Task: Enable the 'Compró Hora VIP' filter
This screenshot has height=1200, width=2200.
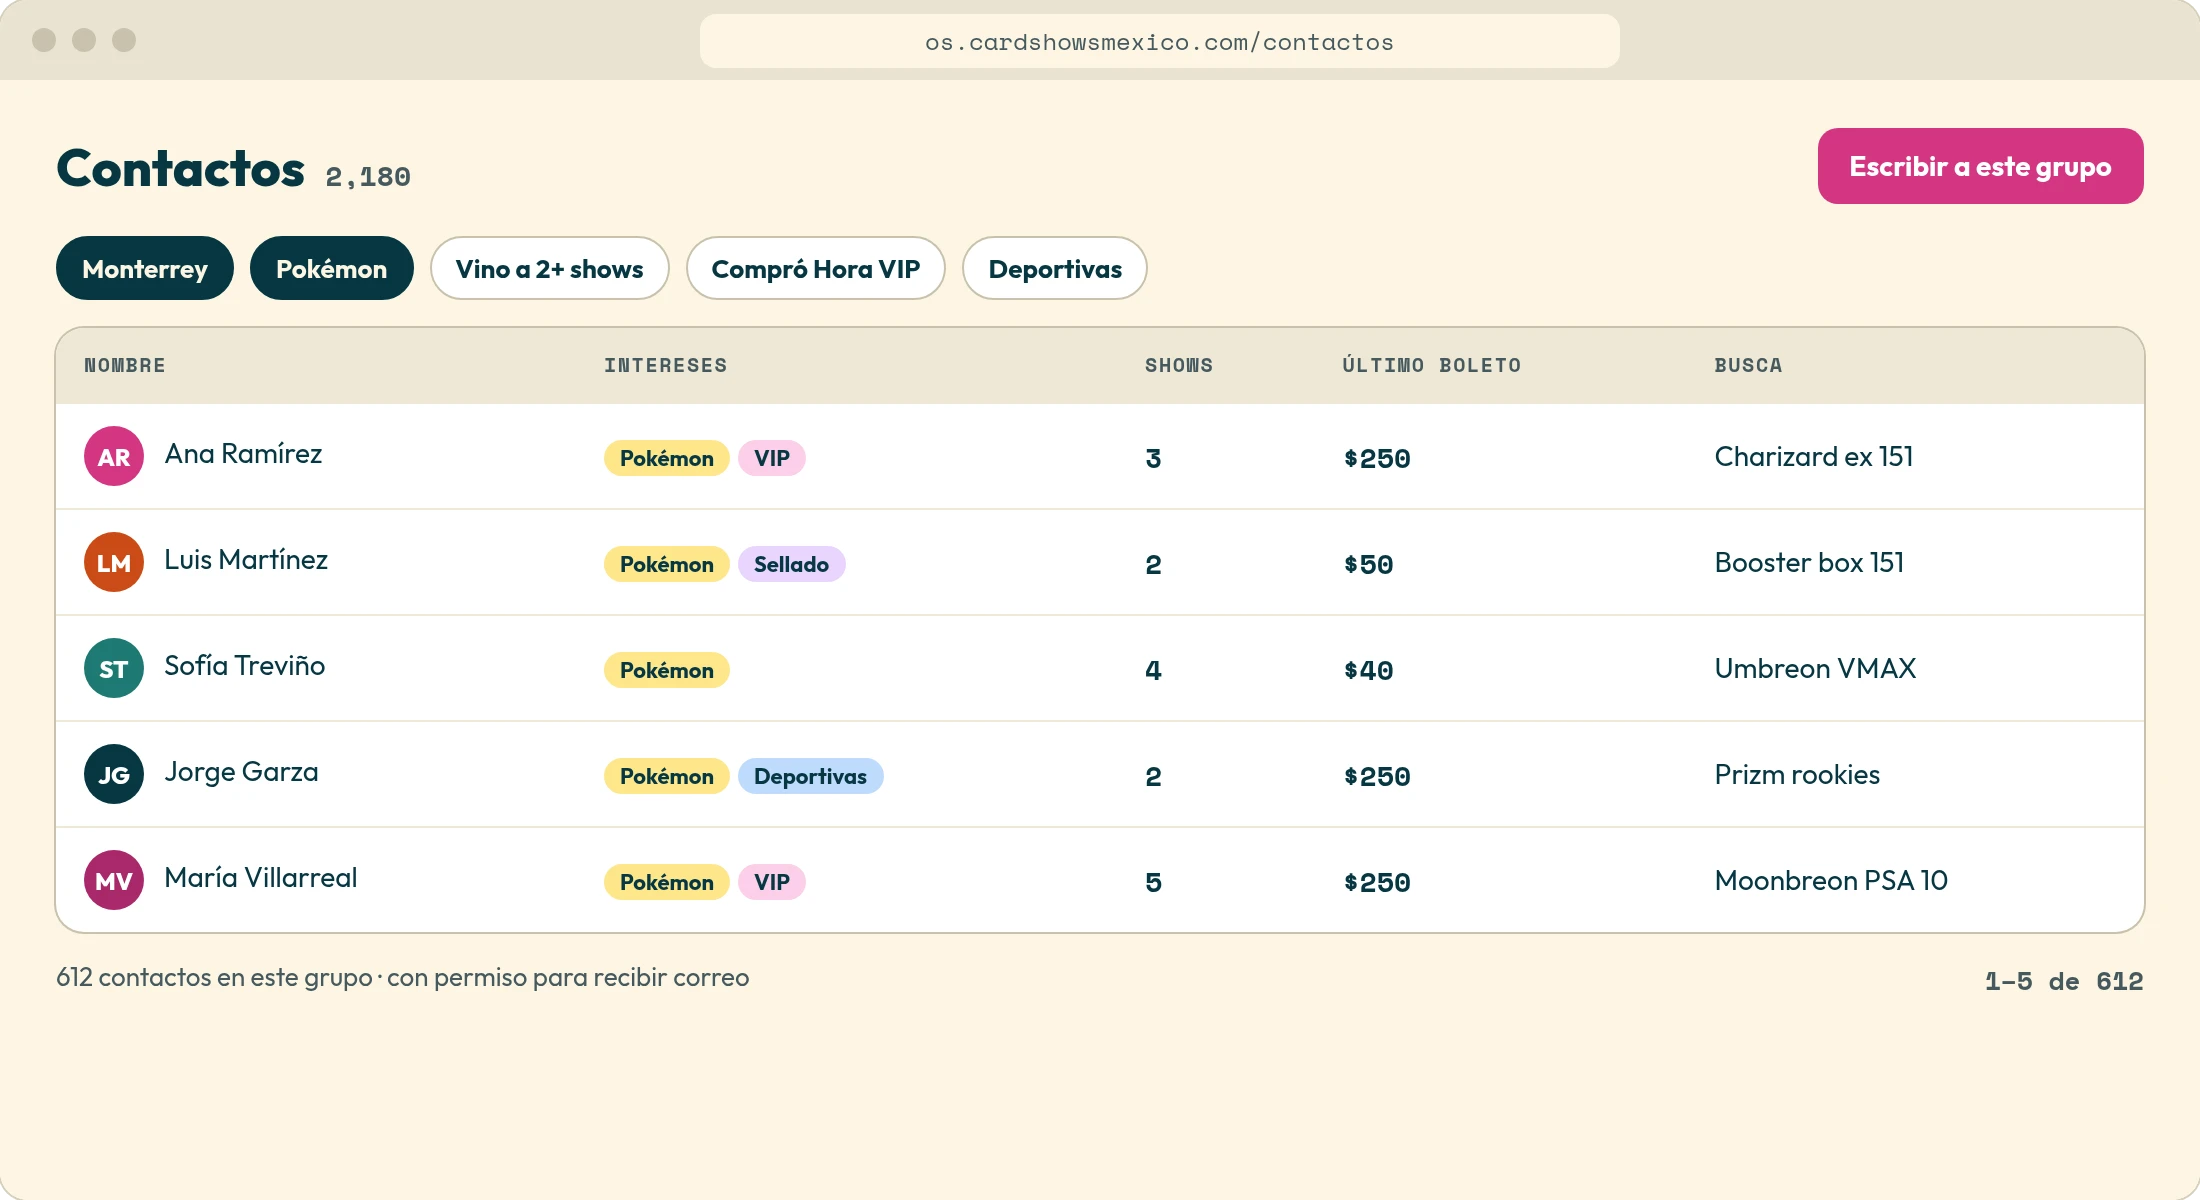Action: click(816, 268)
